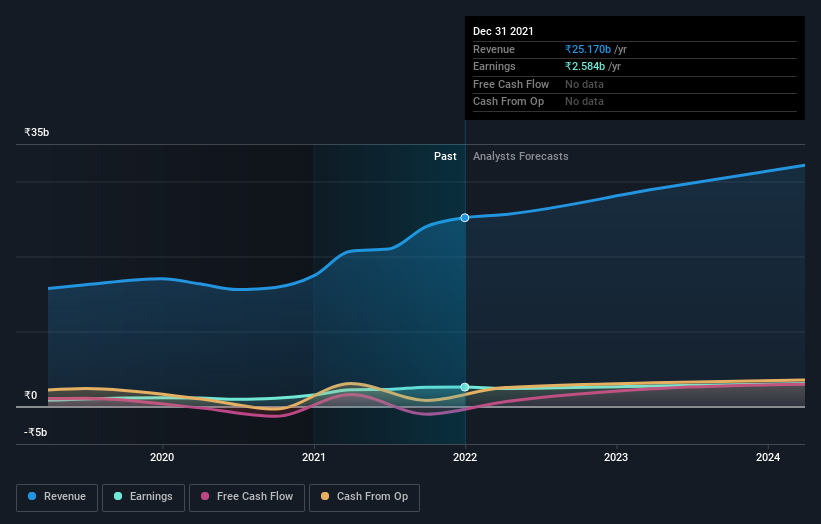Click the blue Revenue legend dot
Image resolution: width=821 pixels, height=524 pixels.
(32, 496)
